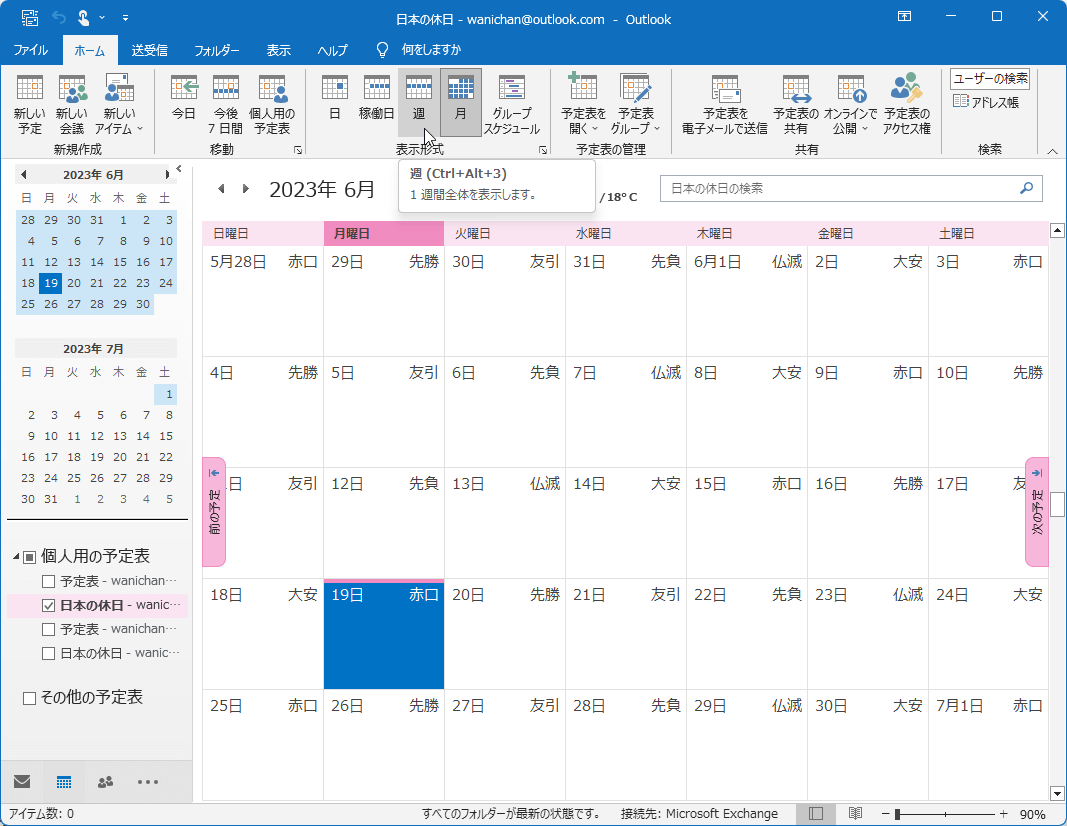Uncheck the highlighted 日本の休日 calendar checkbox
The width and height of the screenshot is (1067, 826).
[48, 606]
